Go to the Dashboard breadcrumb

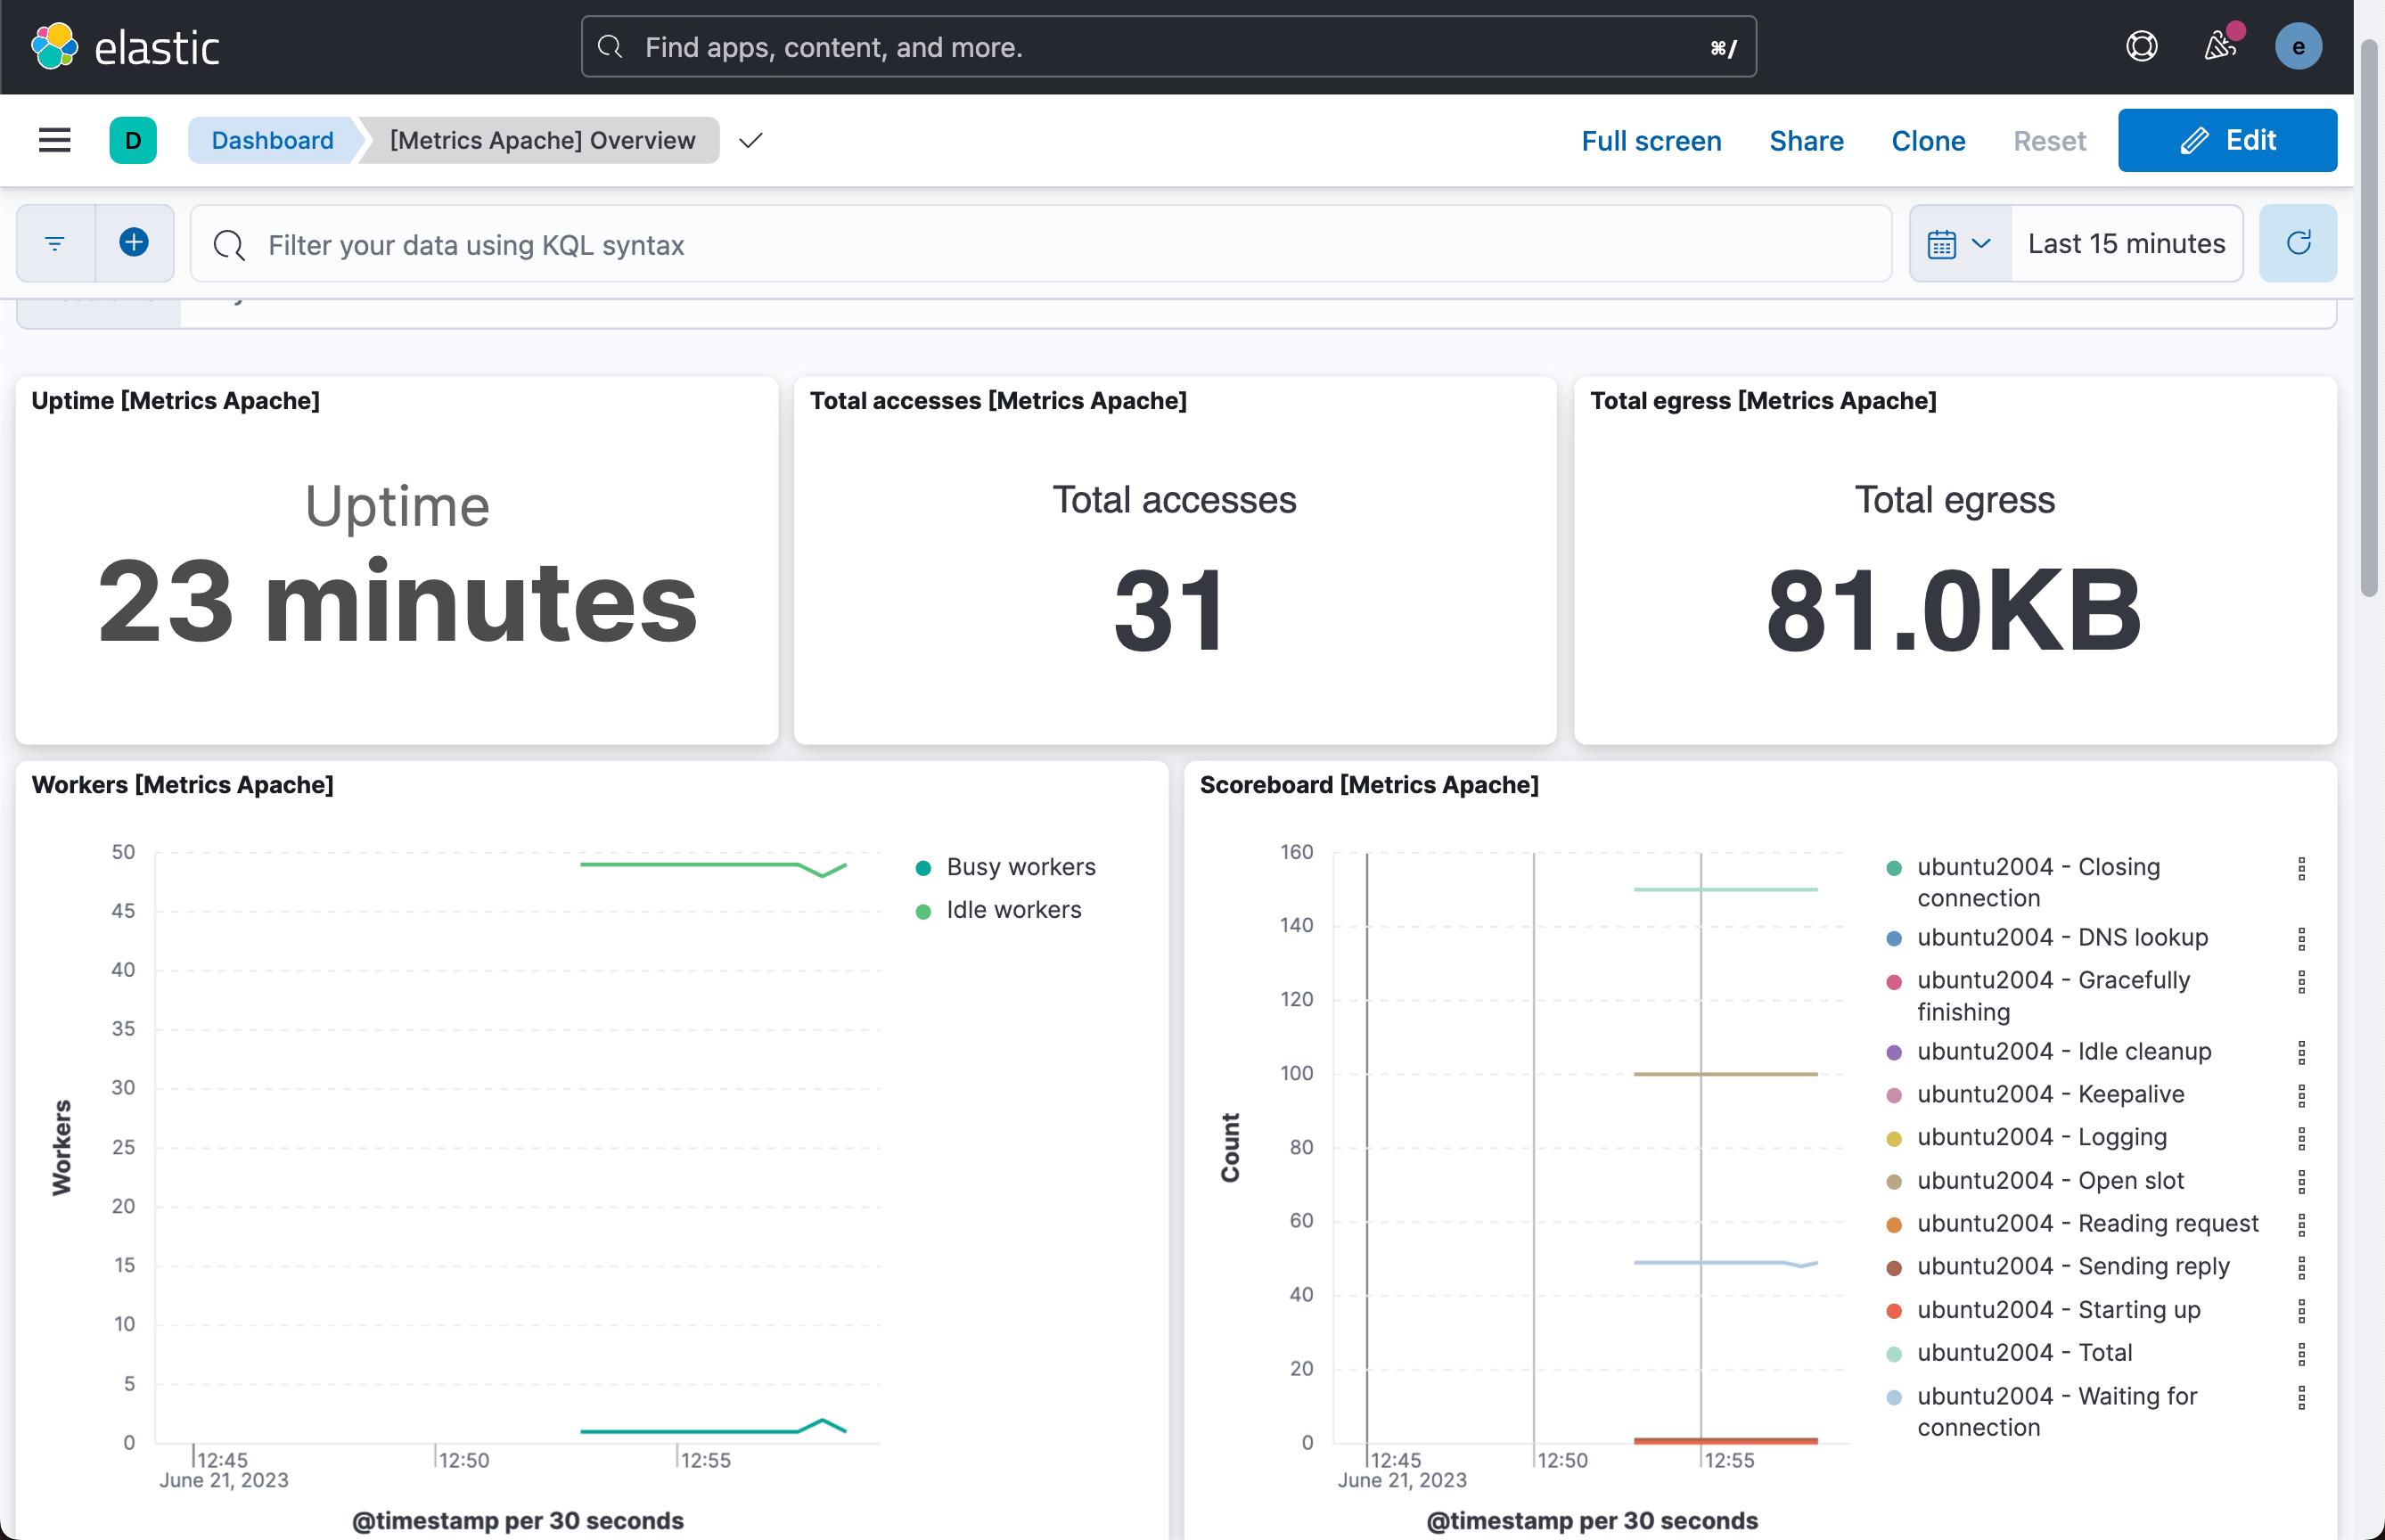(272, 140)
